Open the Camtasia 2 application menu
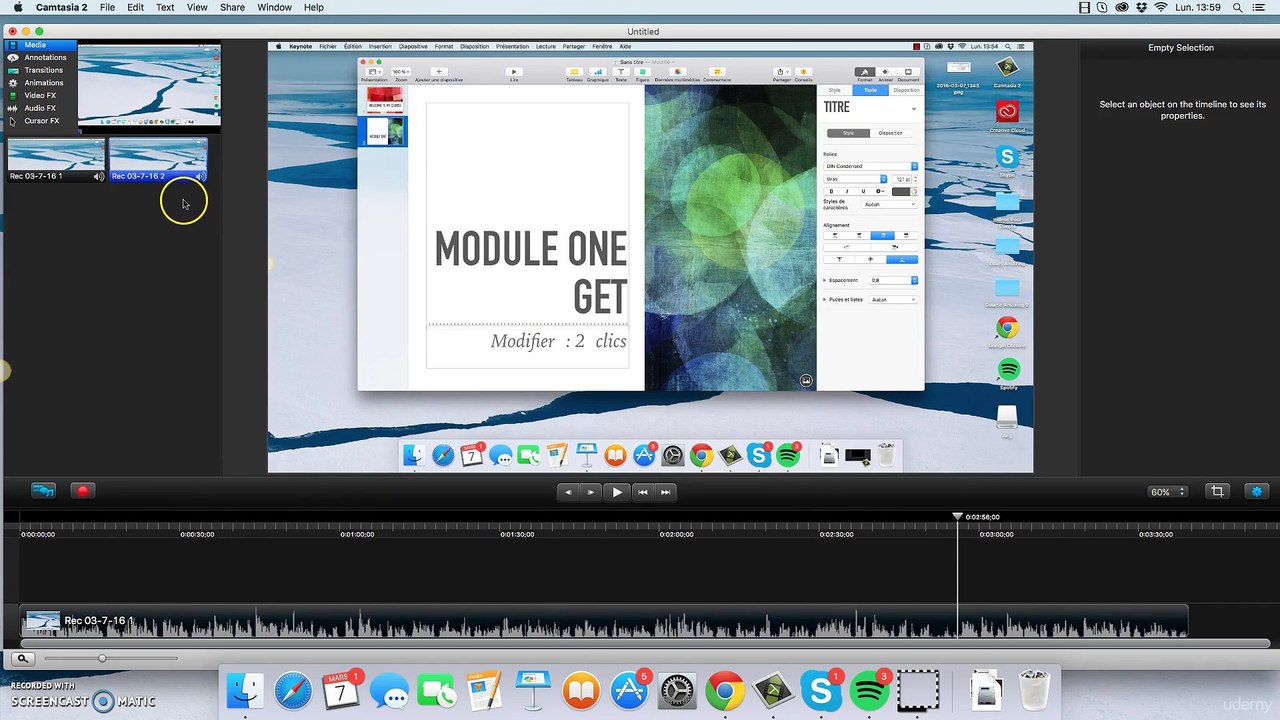Viewport: 1280px width, 720px height. point(62,7)
